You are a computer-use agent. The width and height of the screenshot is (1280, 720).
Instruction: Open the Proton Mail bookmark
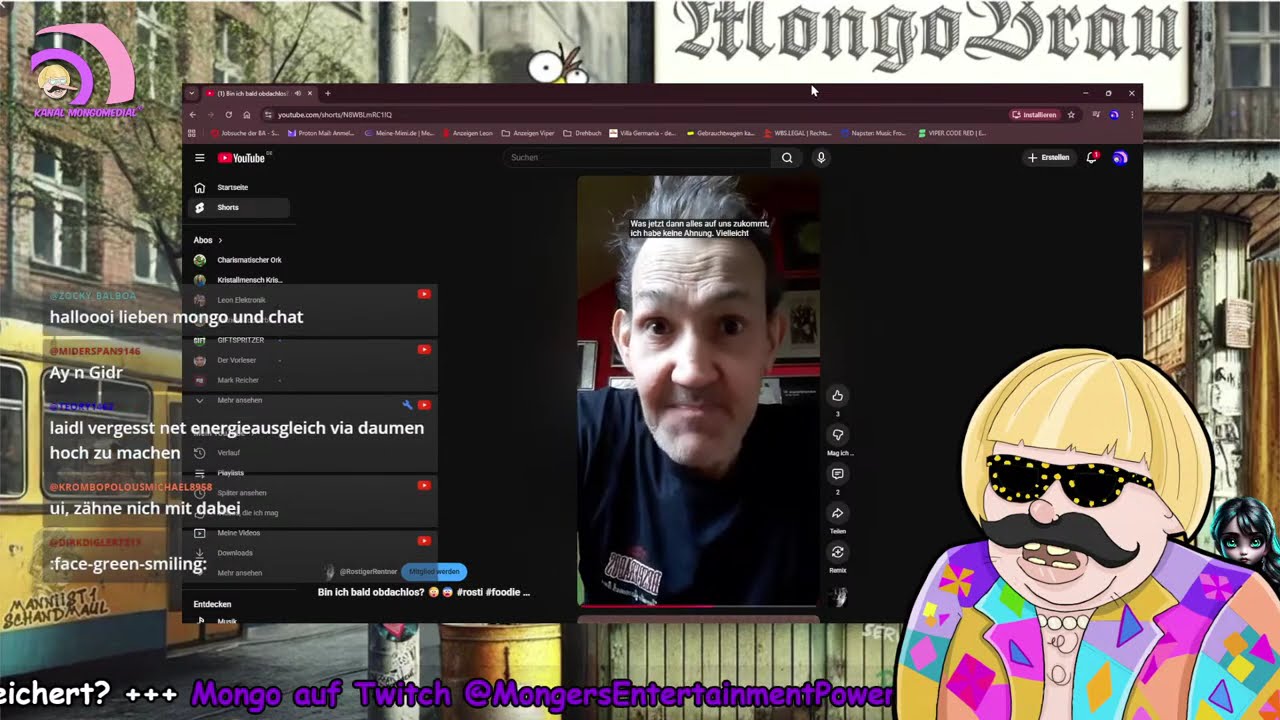tap(321, 133)
